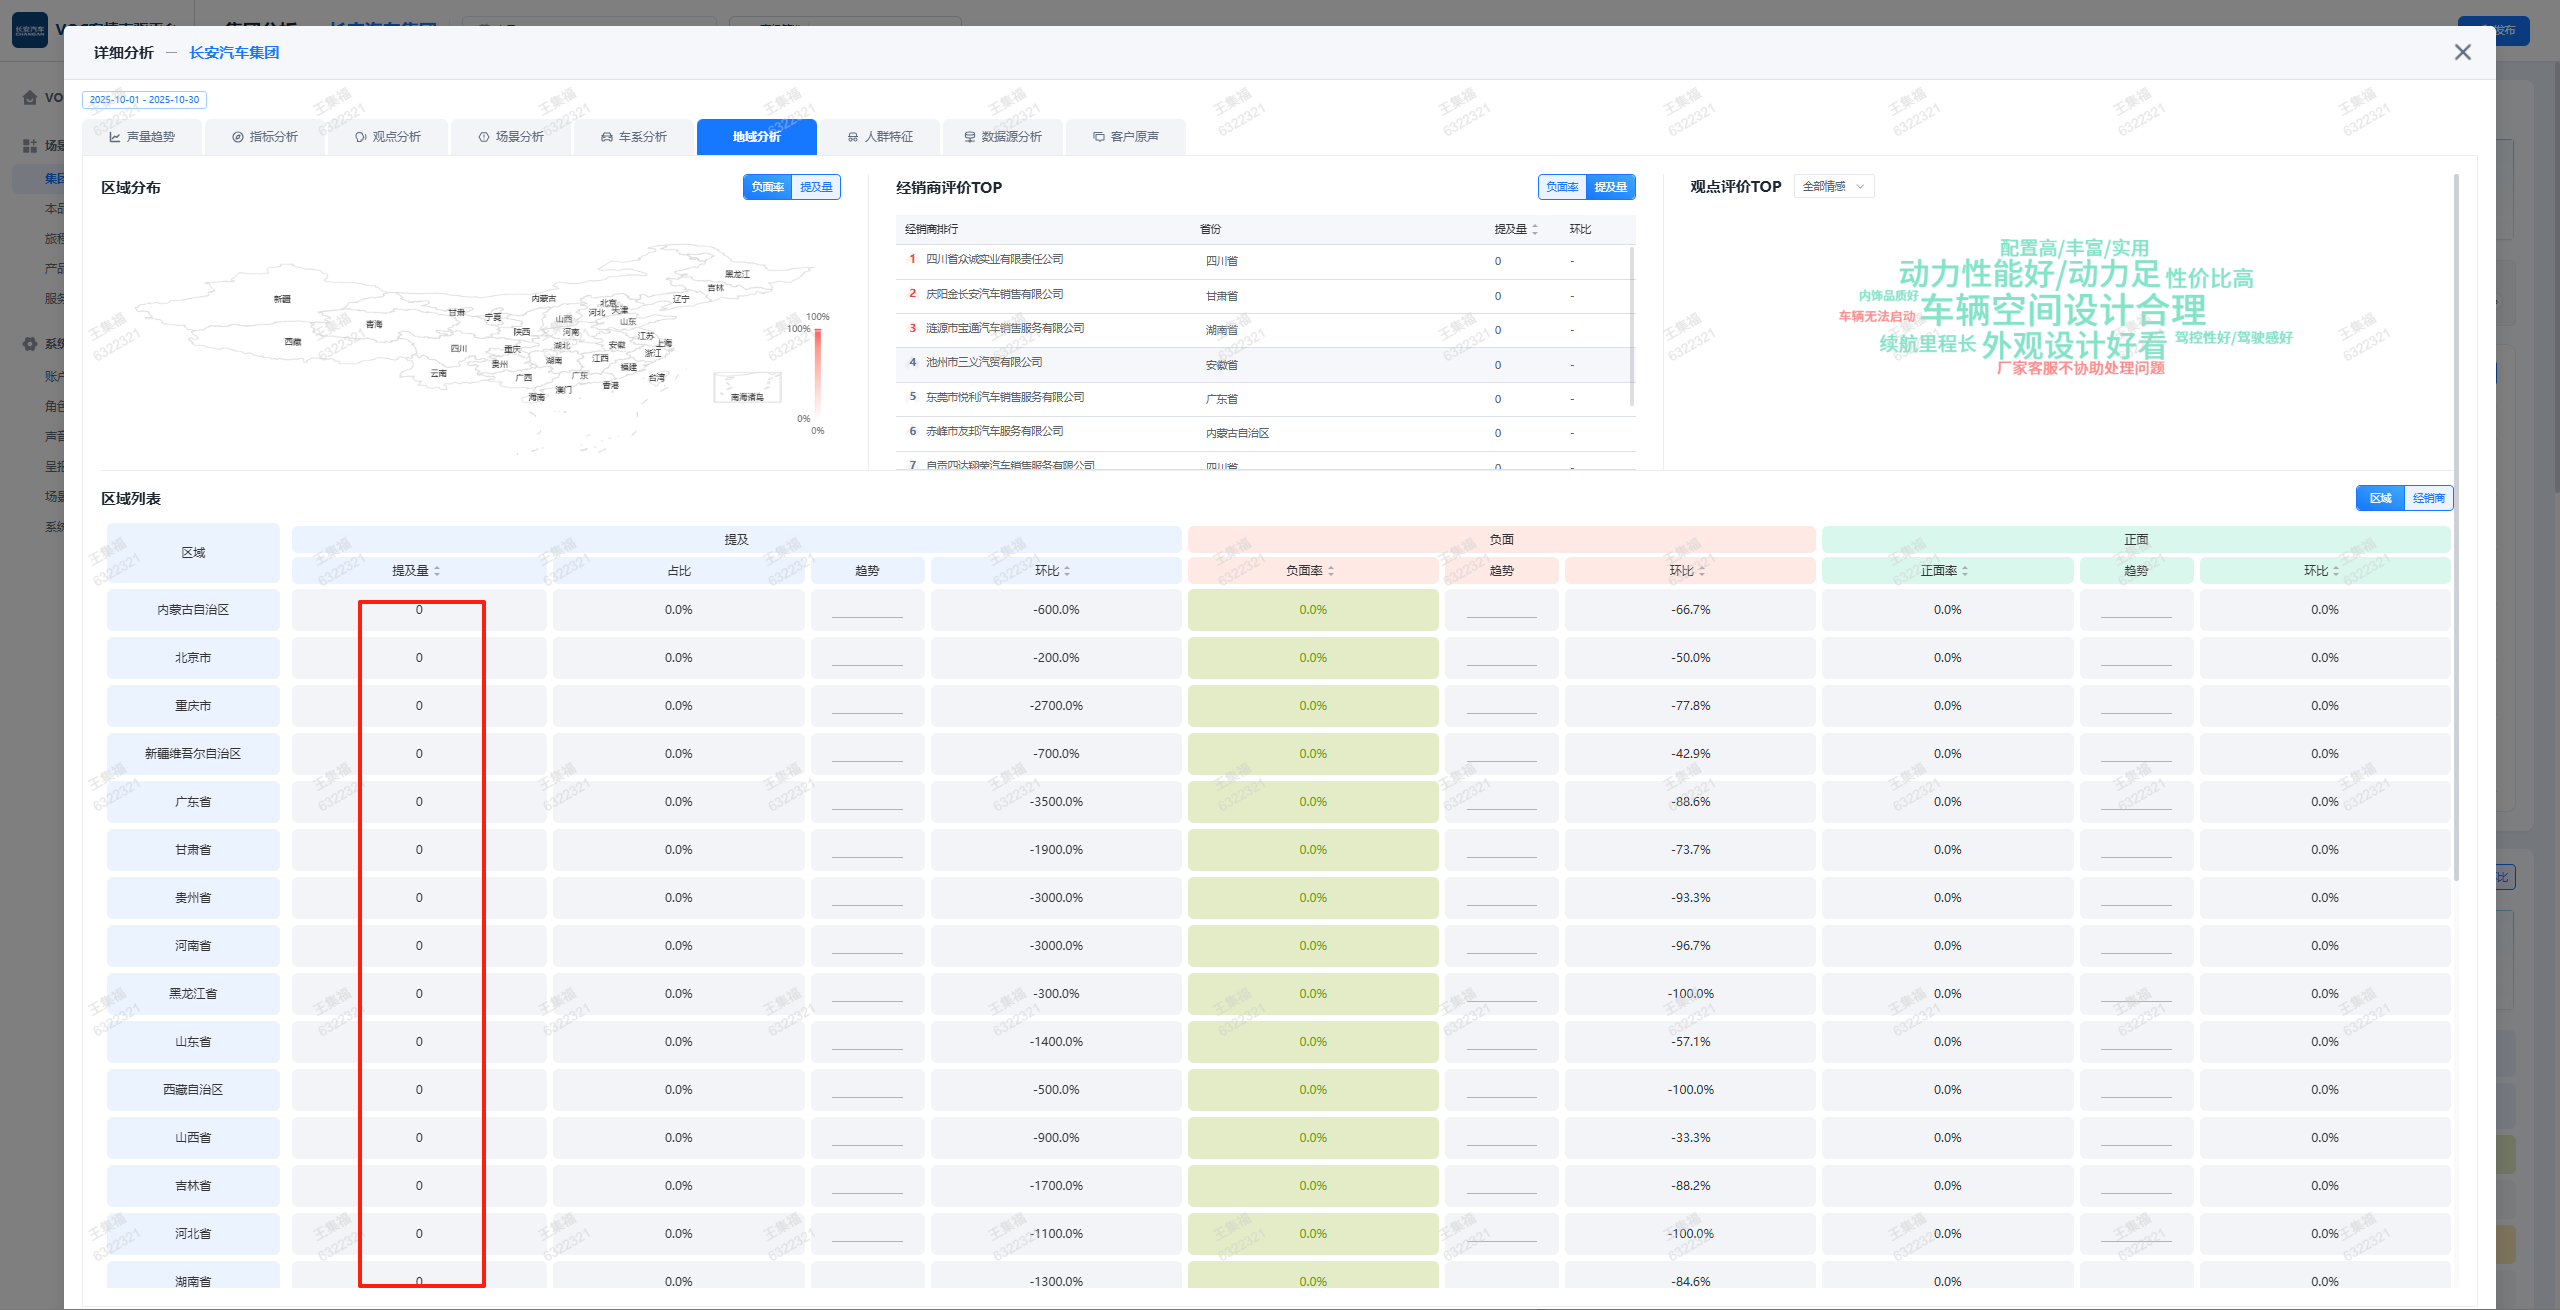Switch 区域列表 view to 经销商
Viewport: 2560px width, 1310px height.
click(x=2428, y=498)
